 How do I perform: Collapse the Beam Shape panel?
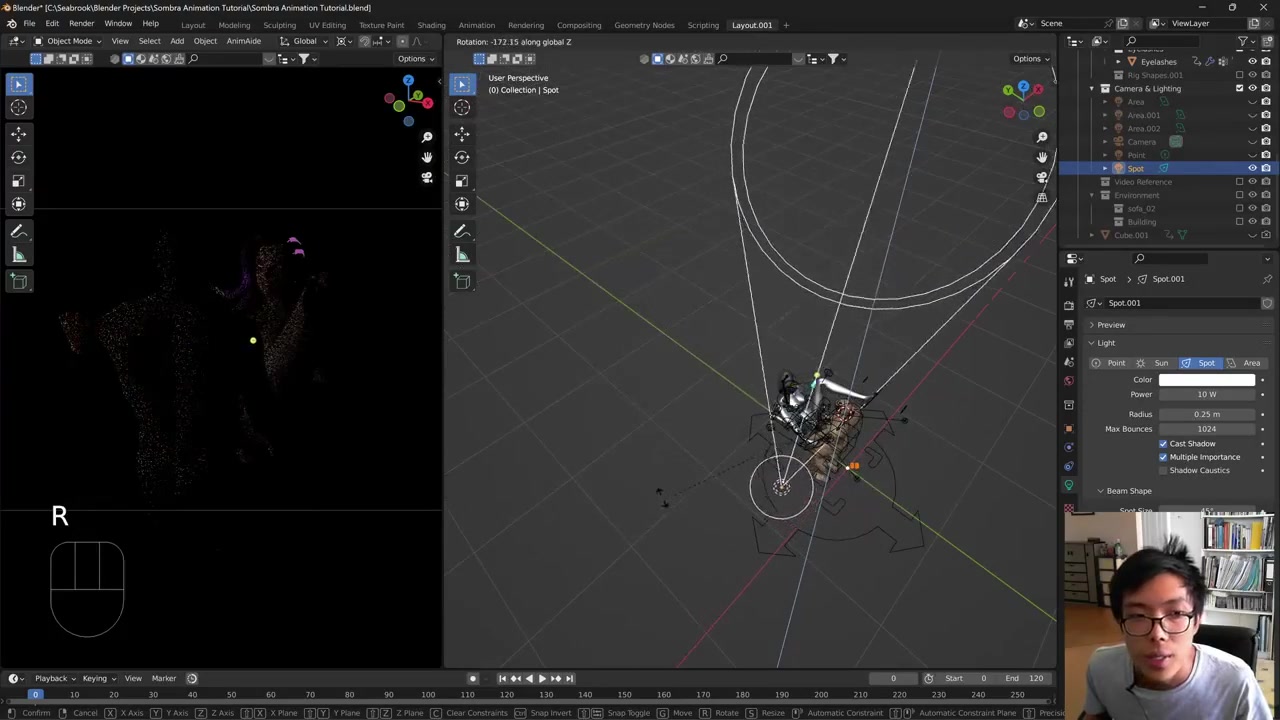(x=1128, y=491)
